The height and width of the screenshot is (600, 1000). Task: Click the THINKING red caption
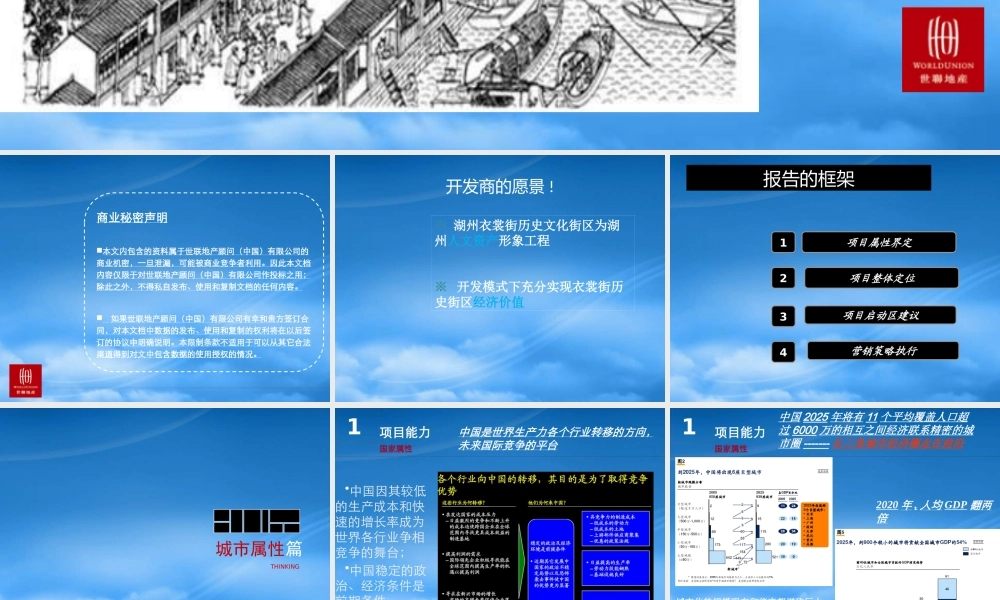click(x=284, y=566)
